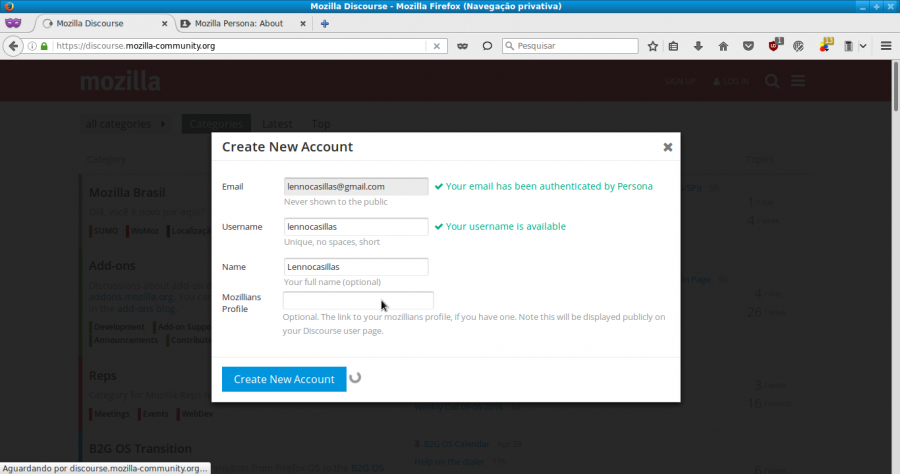Viewport: 900px width, 474px height.
Task: Close the Create New Account dialog
Action: (668, 147)
